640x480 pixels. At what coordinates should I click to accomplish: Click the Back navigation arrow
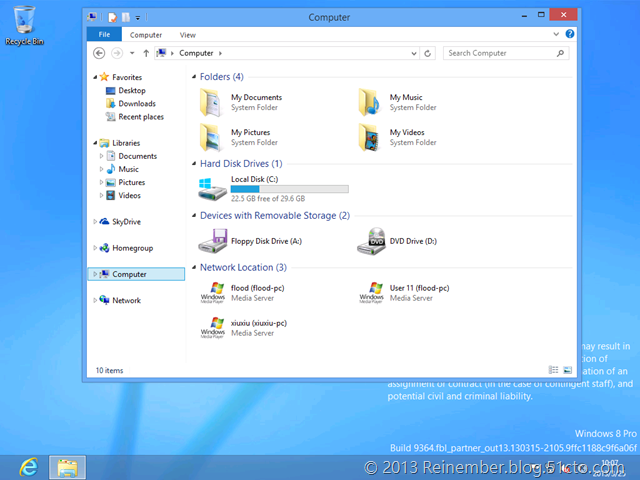click(99, 53)
